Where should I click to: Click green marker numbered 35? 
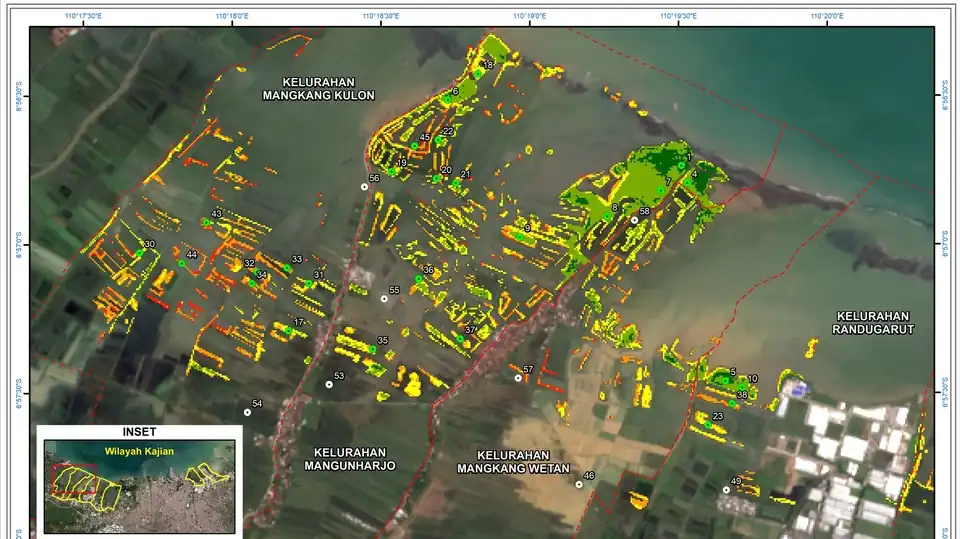[x=372, y=349]
